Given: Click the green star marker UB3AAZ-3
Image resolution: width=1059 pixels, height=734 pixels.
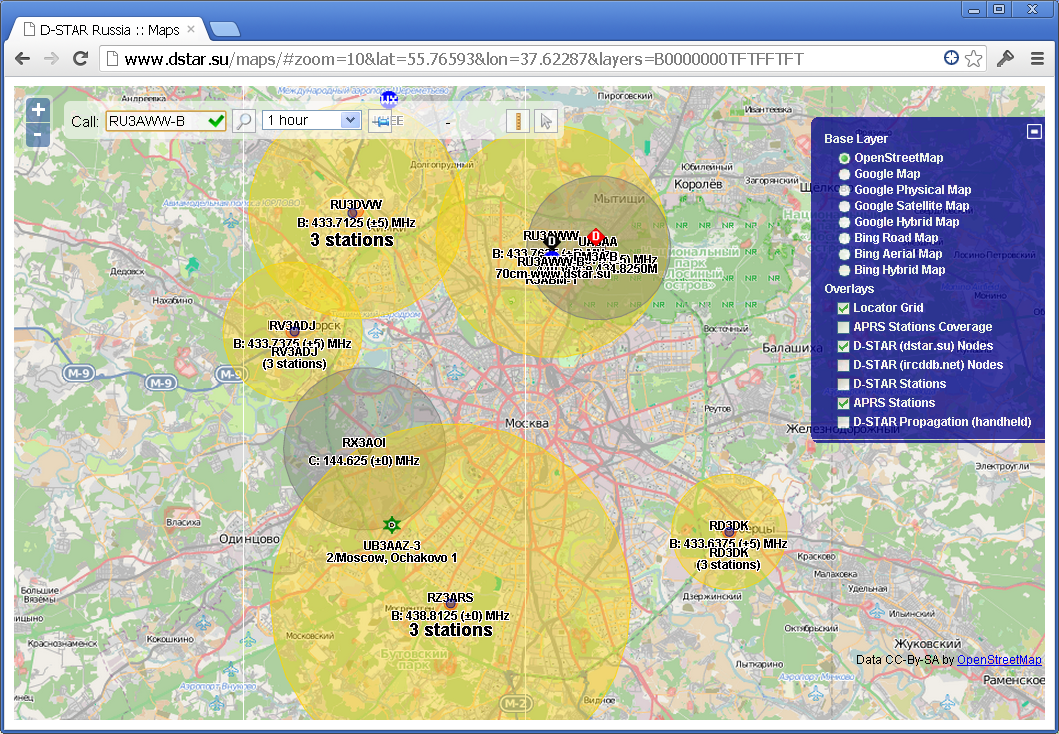Looking at the screenshot, I should pos(392,525).
